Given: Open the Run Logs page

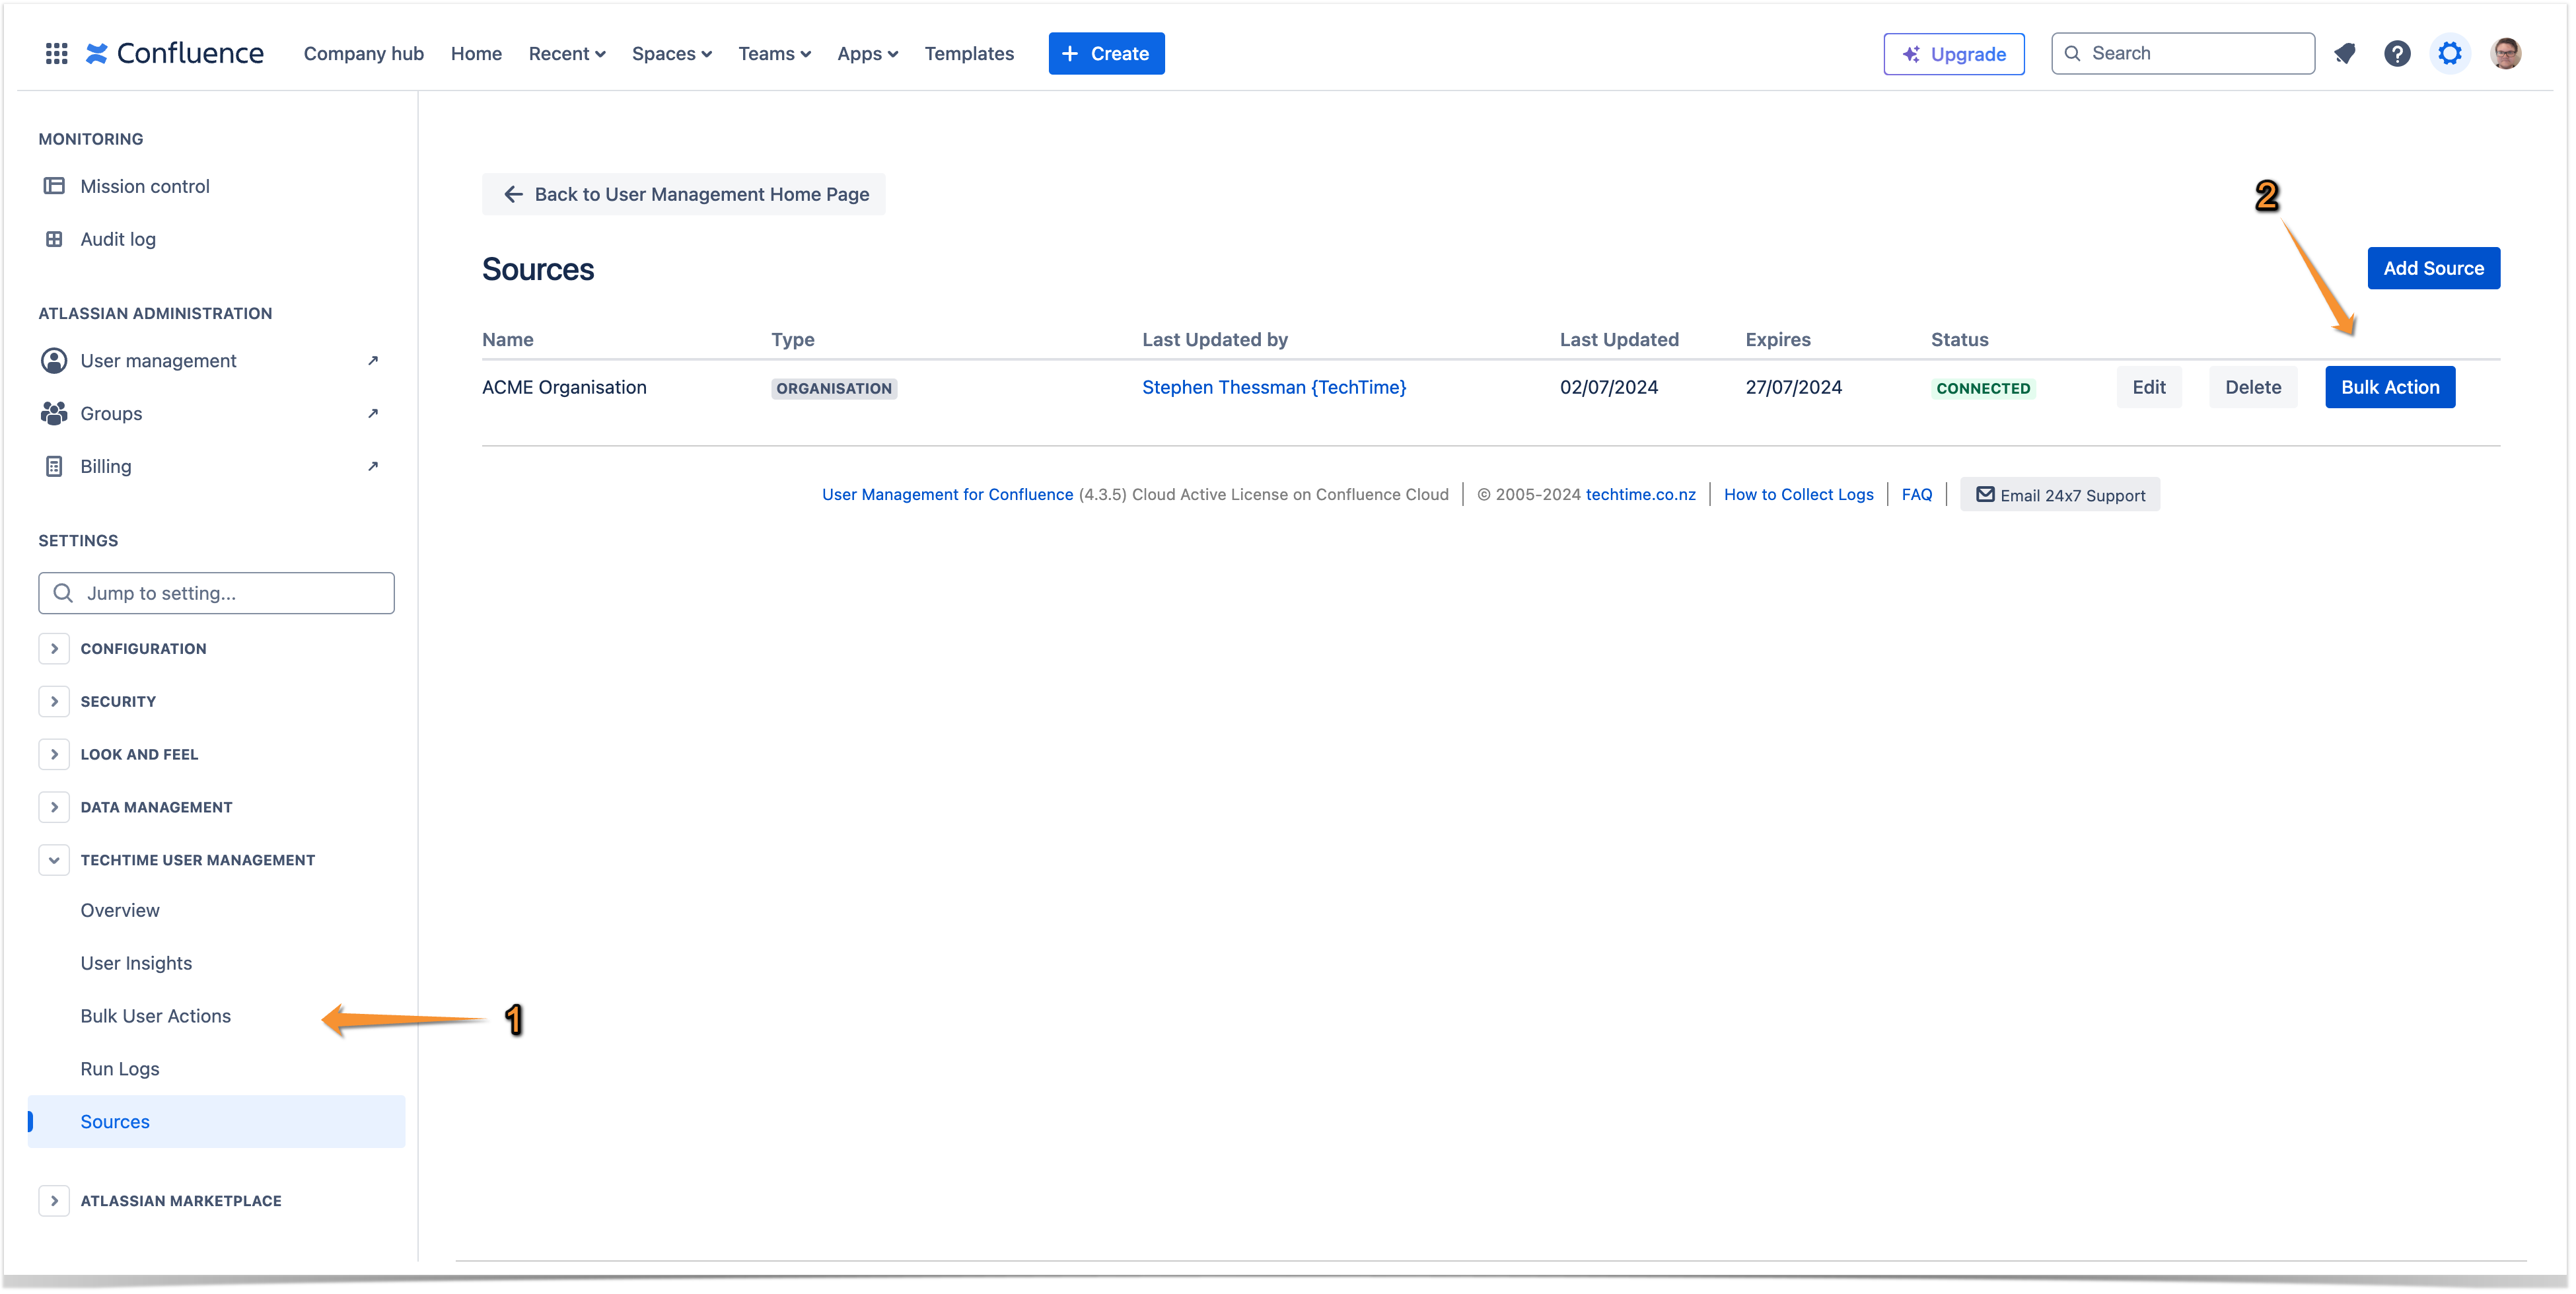Looking at the screenshot, I should [120, 1069].
